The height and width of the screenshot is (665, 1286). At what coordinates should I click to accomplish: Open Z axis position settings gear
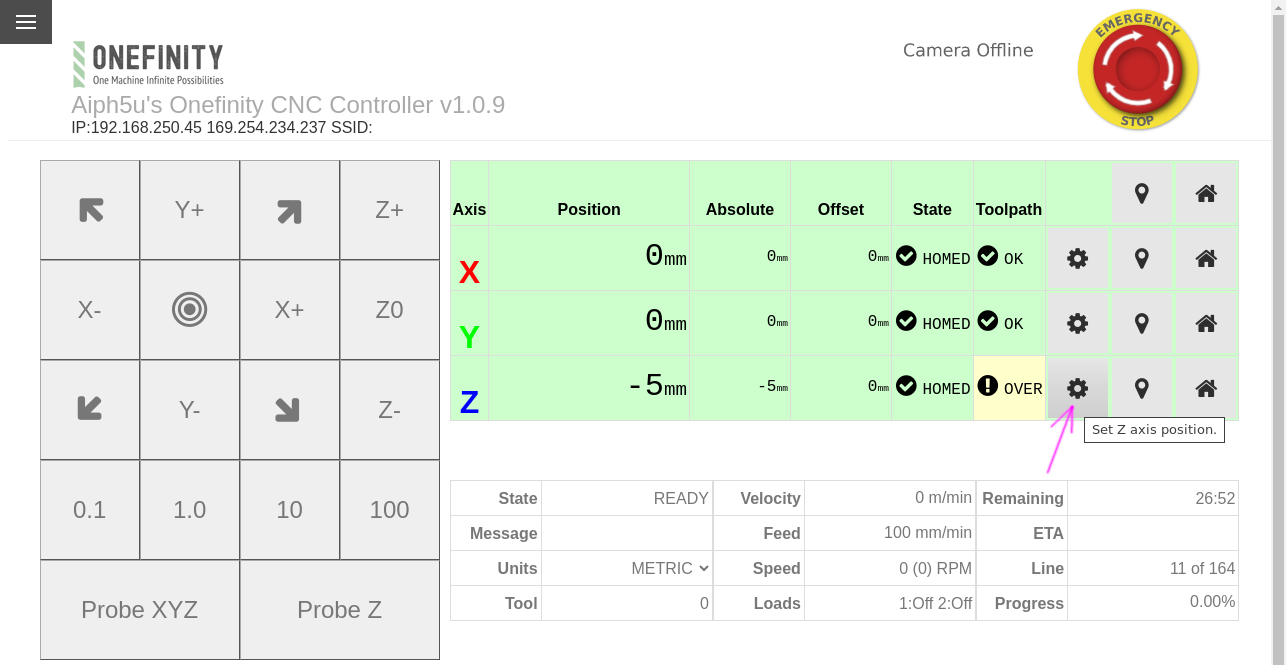1077,388
